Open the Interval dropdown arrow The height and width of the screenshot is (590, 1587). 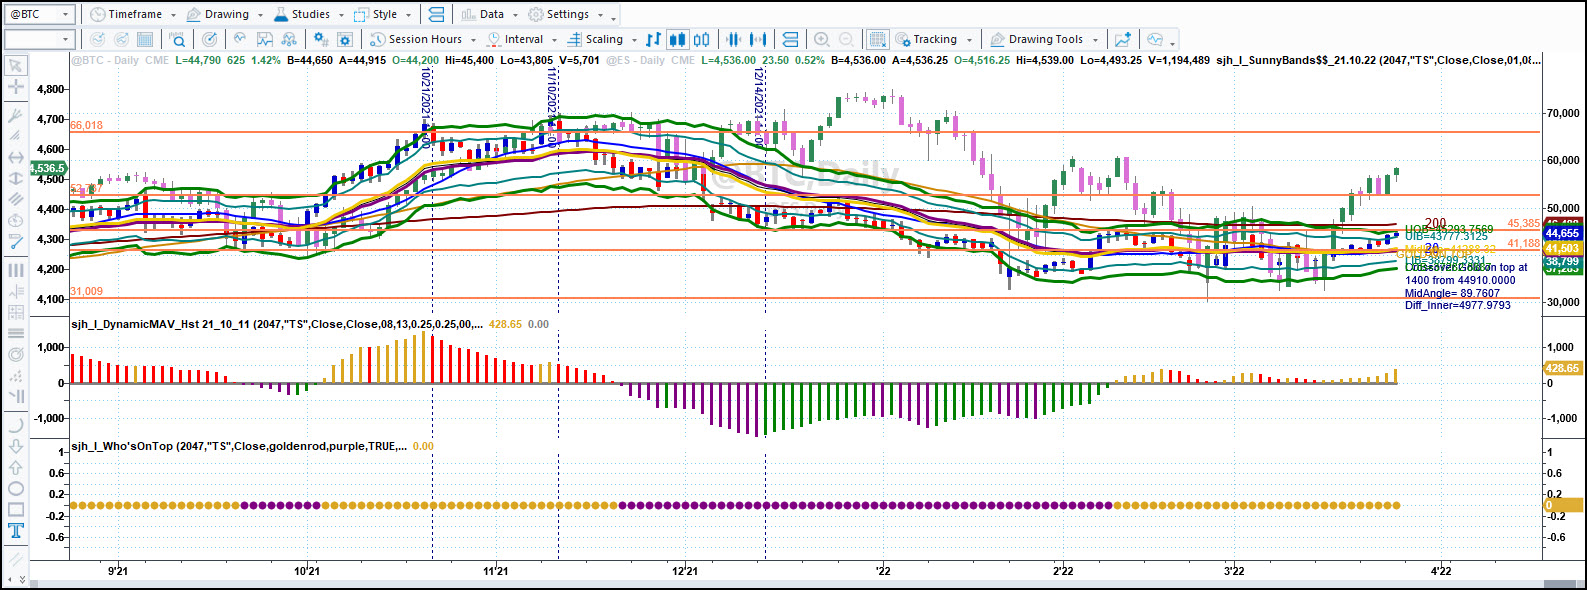[555, 40]
